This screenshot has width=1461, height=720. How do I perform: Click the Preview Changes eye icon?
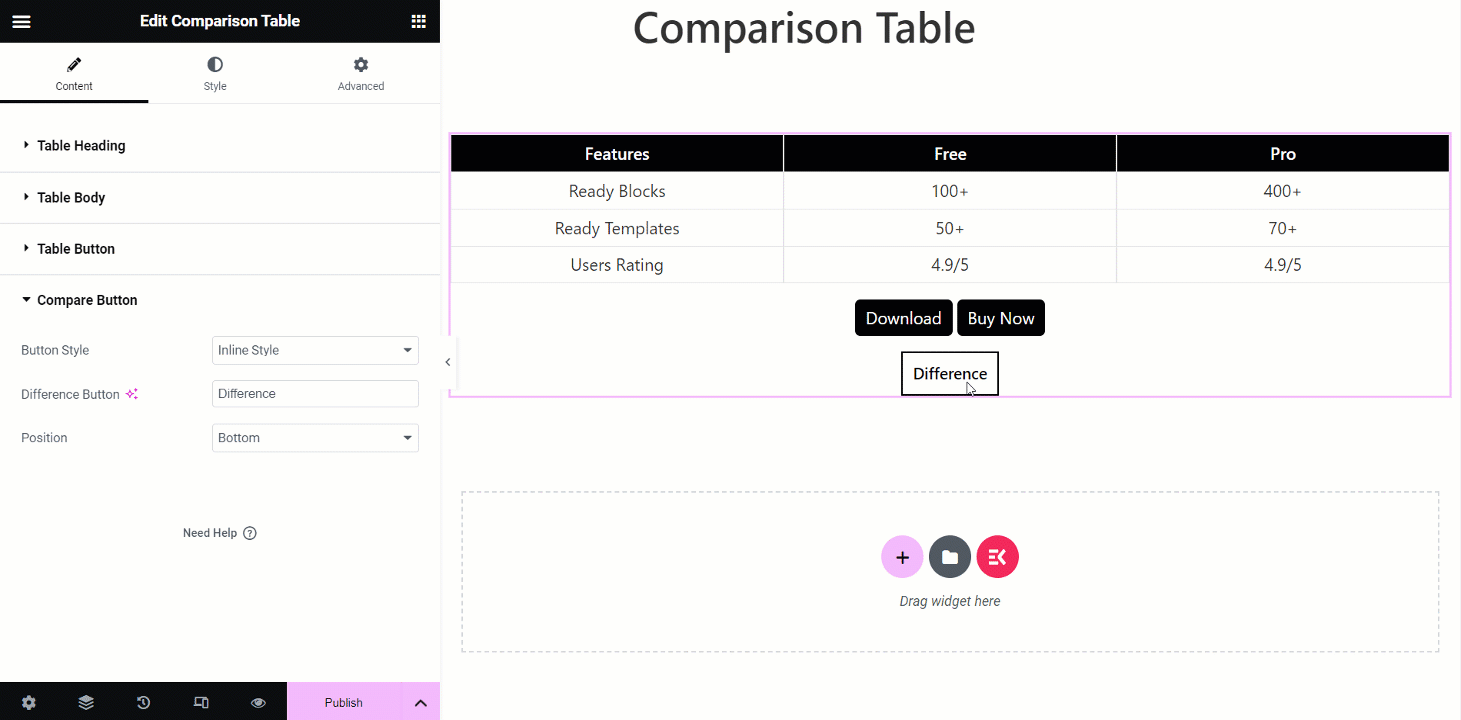[x=258, y=703]
